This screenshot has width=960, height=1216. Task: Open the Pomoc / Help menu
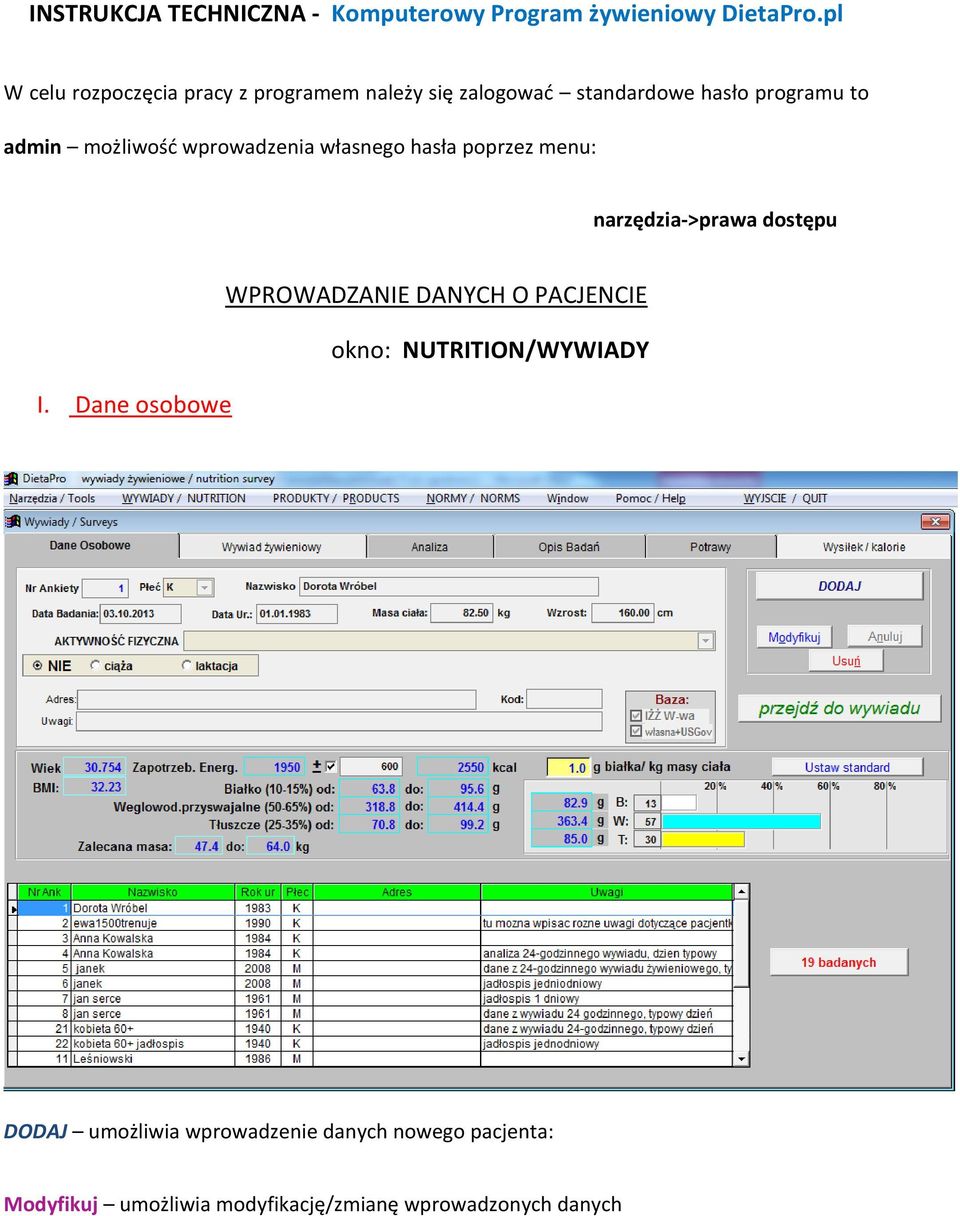click(650, 498)
